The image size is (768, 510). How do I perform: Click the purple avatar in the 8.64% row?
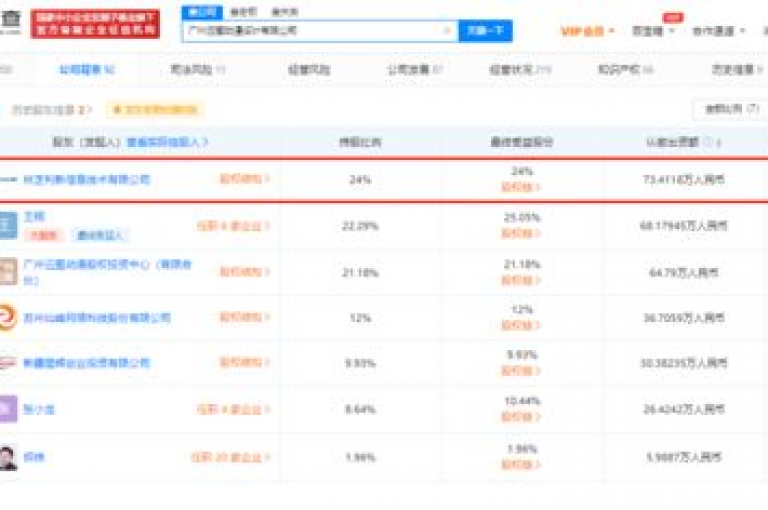[8, 409]
